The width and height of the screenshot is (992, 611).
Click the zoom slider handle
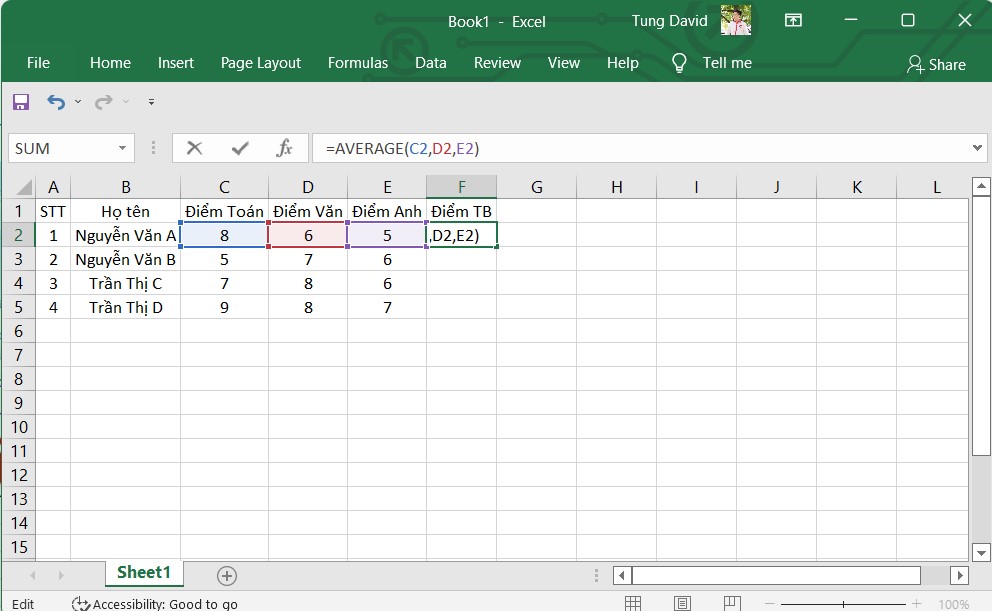843,604
